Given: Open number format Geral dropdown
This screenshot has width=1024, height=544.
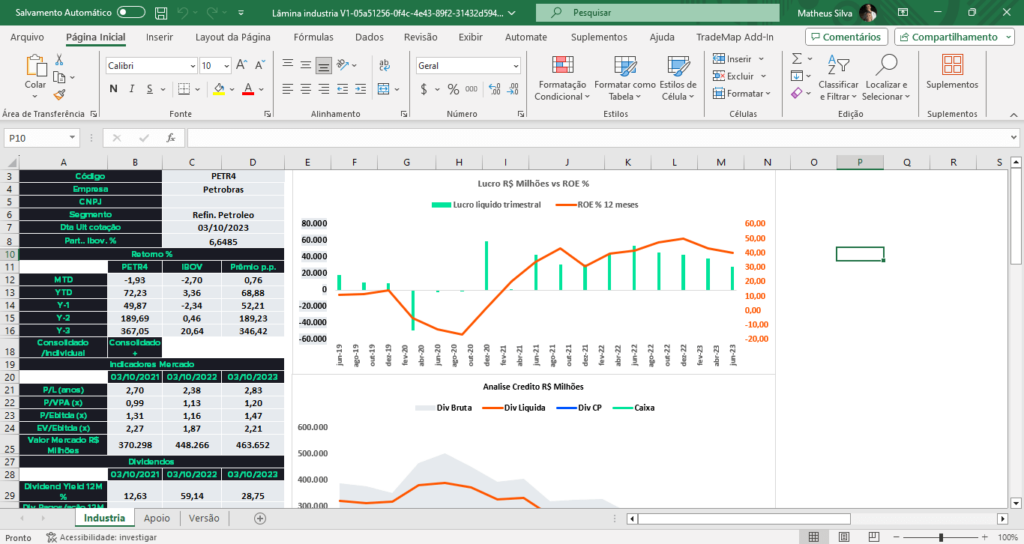Looking at the screenshot, I should pos(516,65).
